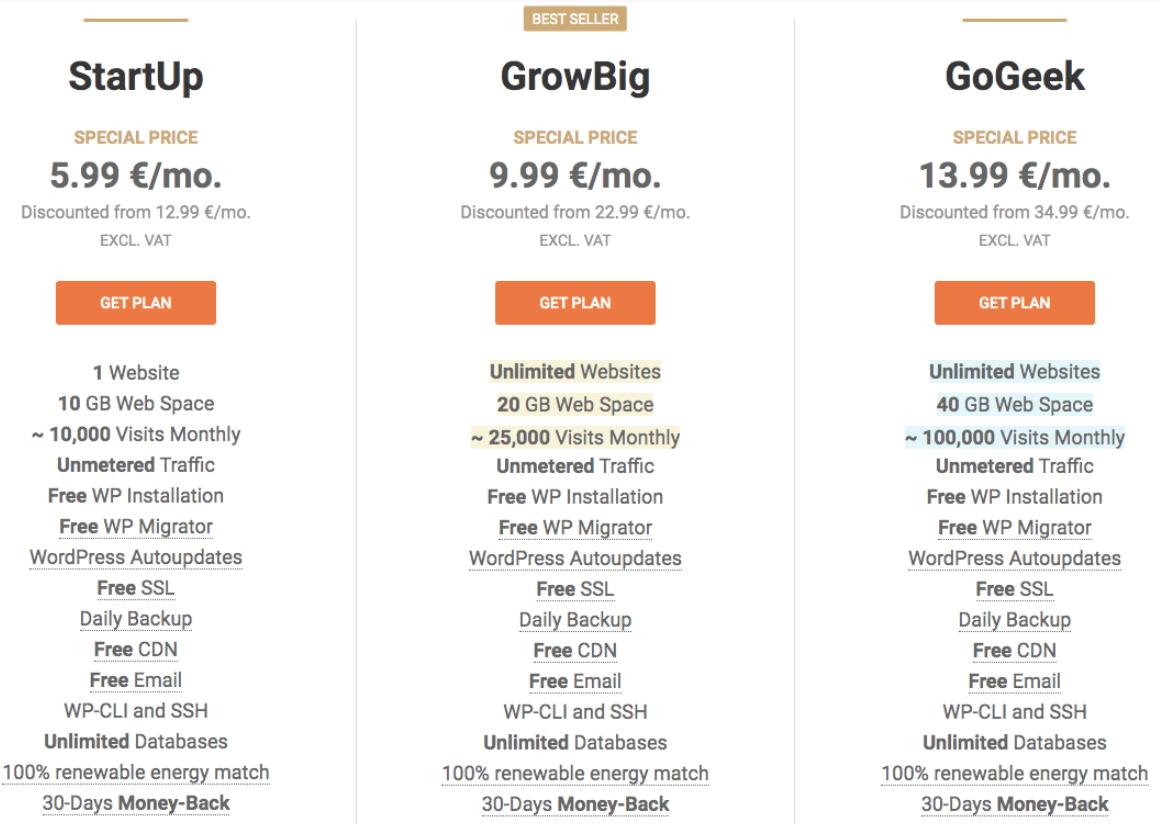Open Free CDN details in GrowBig

tap(575, 651)
